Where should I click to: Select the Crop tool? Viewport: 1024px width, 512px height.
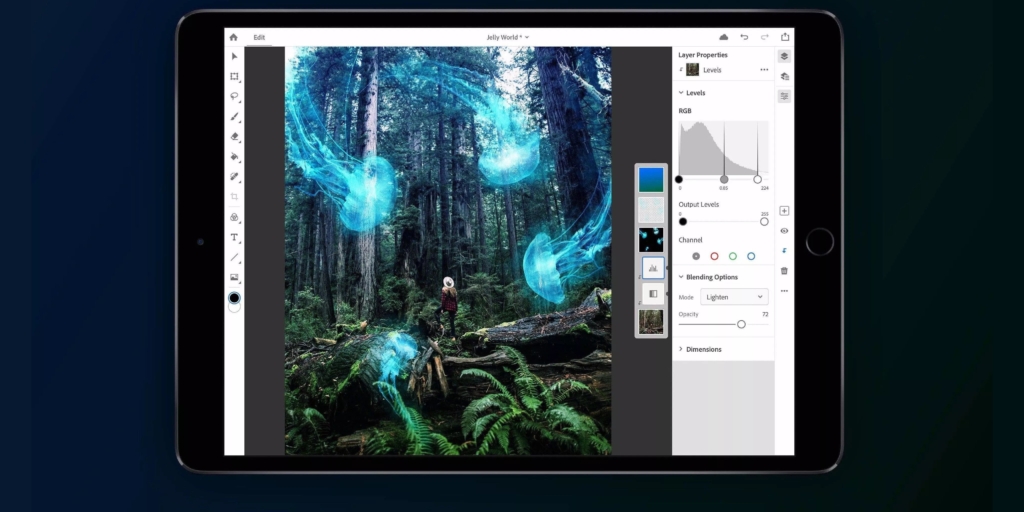point(234,197)
